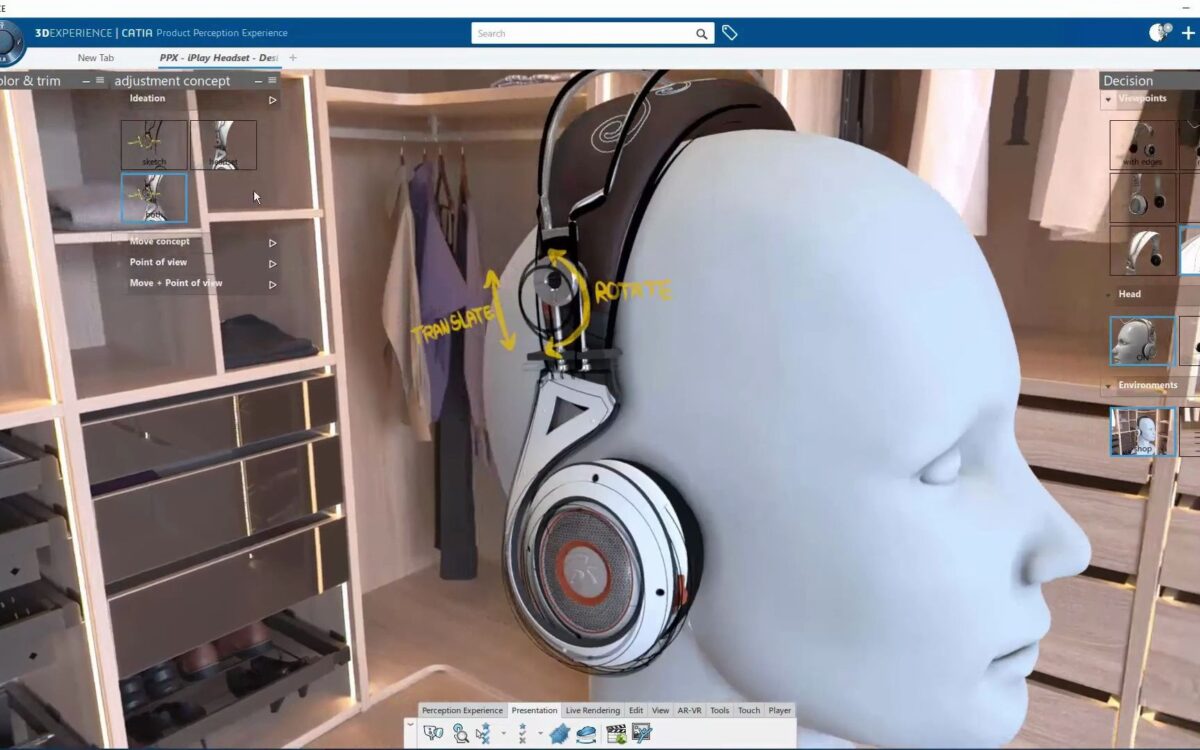Select the top-right ideation thumbnail

pyautogui.click(x=223, y=145)
